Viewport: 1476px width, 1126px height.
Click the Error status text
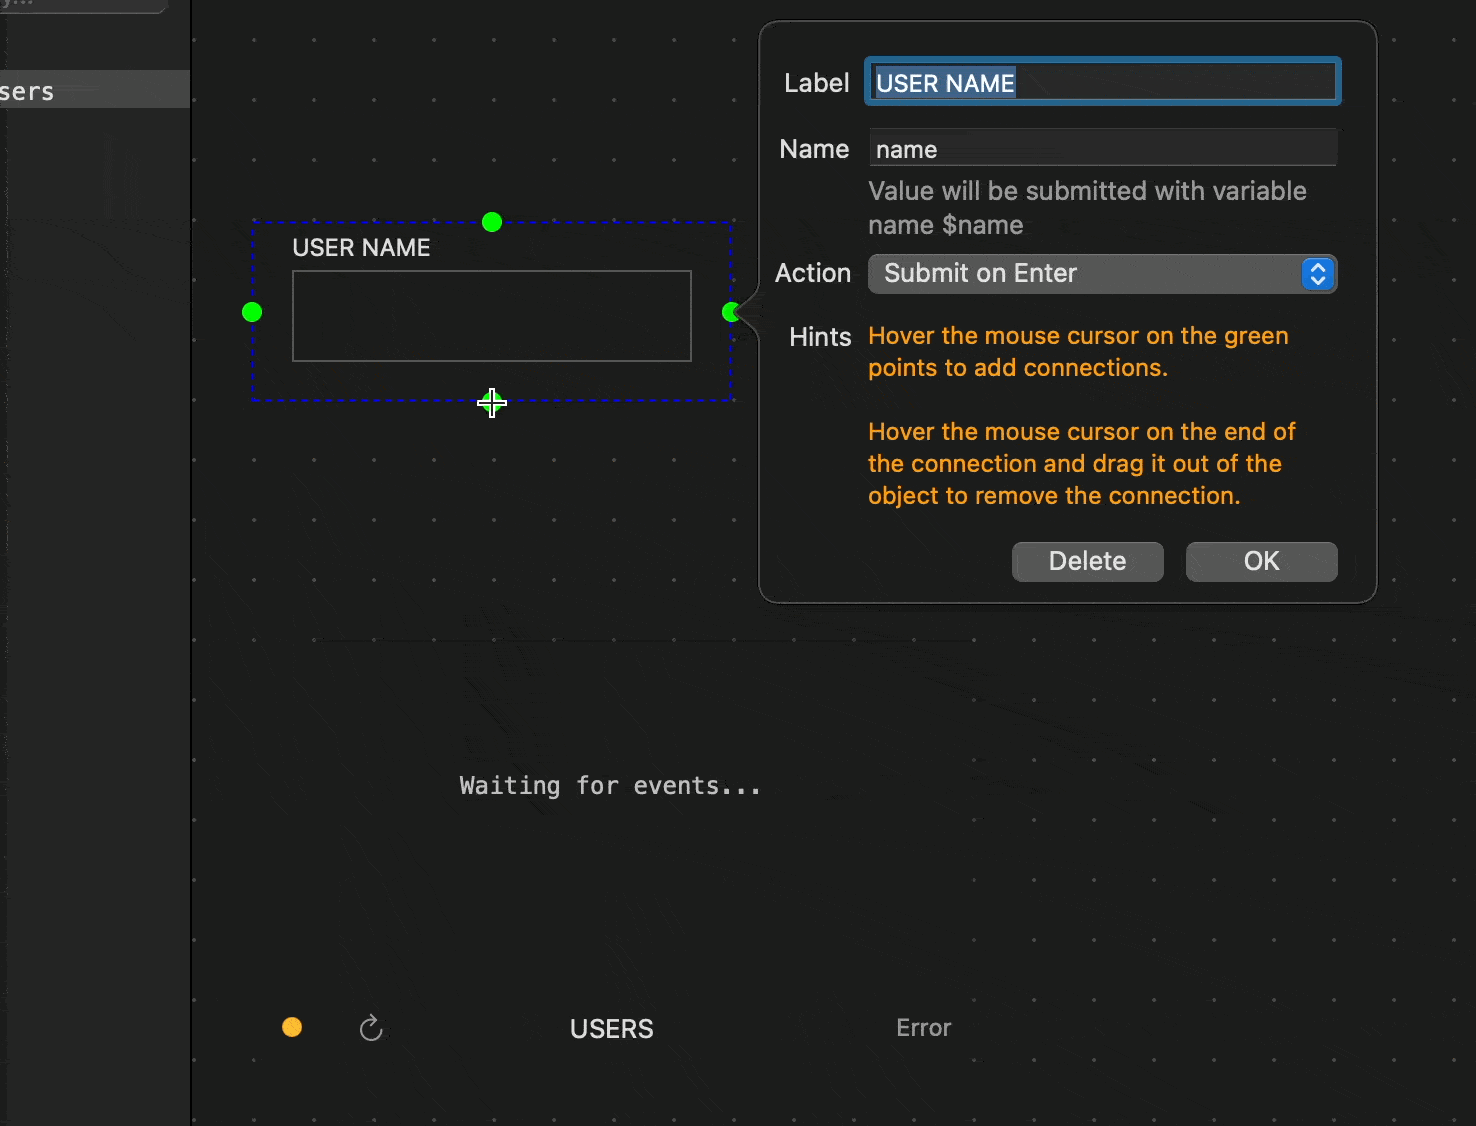pos(923,1028)
